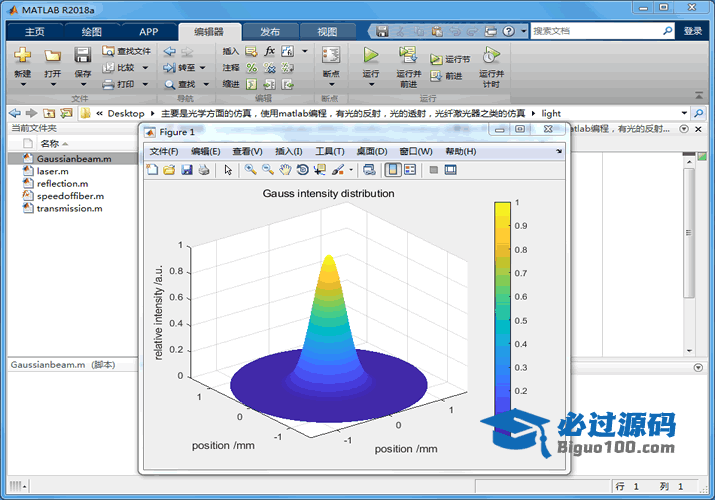This screenshot has height=500, width=715.
Task: Toggle the Show Plot Tools button
Action: point(451,170)
